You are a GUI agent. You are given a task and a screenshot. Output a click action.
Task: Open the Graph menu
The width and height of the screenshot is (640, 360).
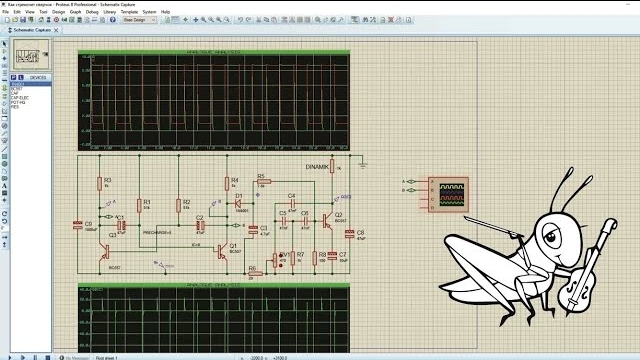click(76, 12)
